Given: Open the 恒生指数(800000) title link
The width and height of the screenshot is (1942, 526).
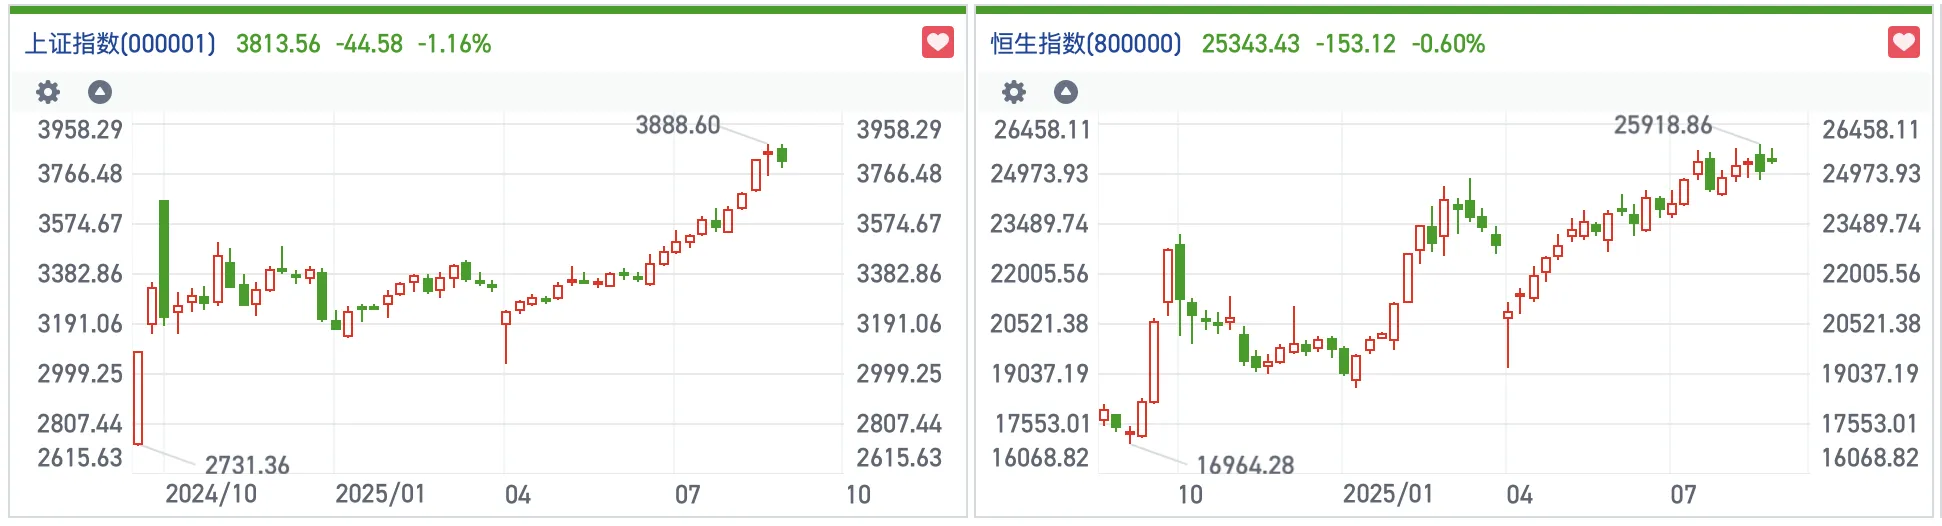Looking at the screenshot, I should click(x=1086, y=44).
